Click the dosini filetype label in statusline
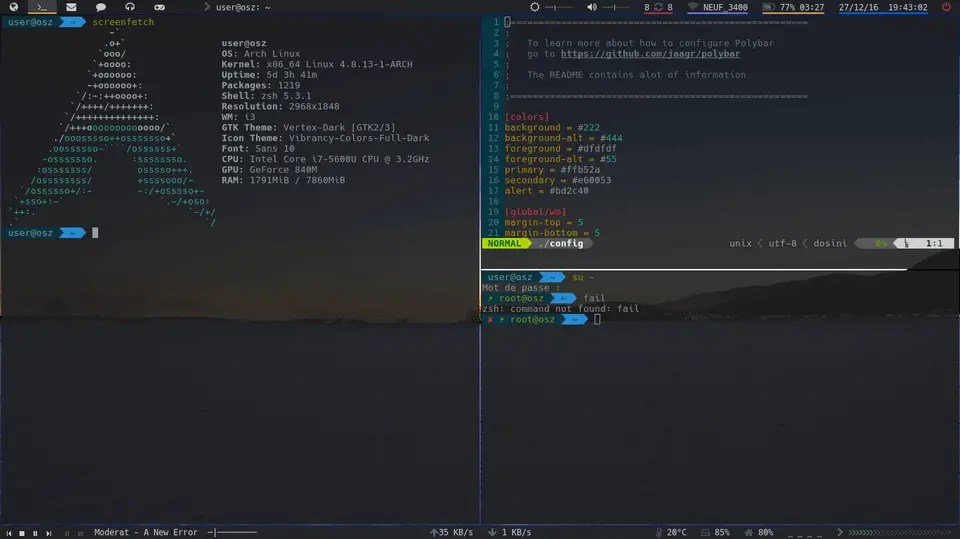Viewport: 960px width, 539px height. pos(830,243)
